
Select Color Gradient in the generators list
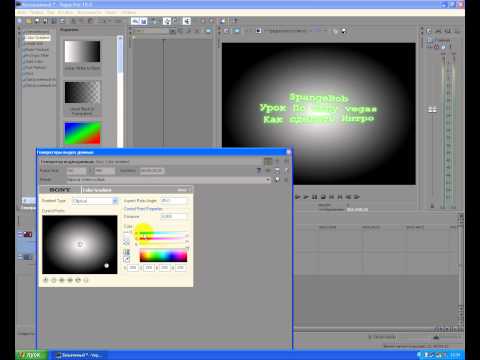pos(37,38)
